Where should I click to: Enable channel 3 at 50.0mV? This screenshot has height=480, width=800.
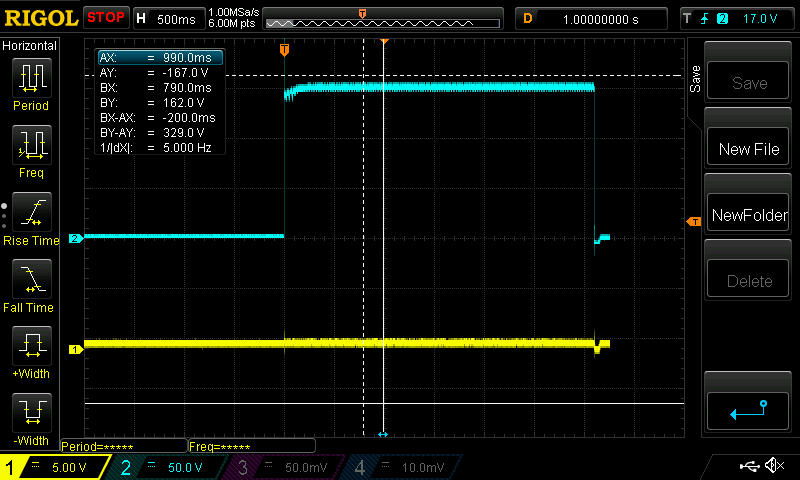tap(287, 467)
